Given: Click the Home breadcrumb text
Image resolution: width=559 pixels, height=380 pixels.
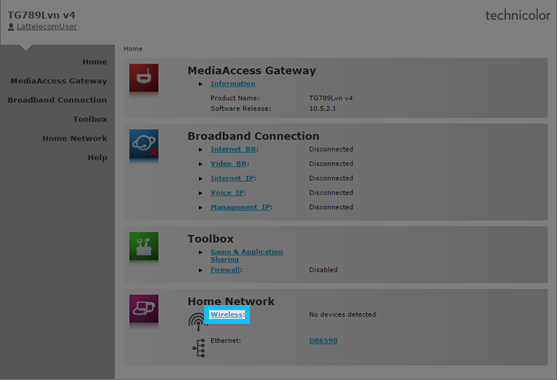Looking at the screenshot, I should pos(133,49).
